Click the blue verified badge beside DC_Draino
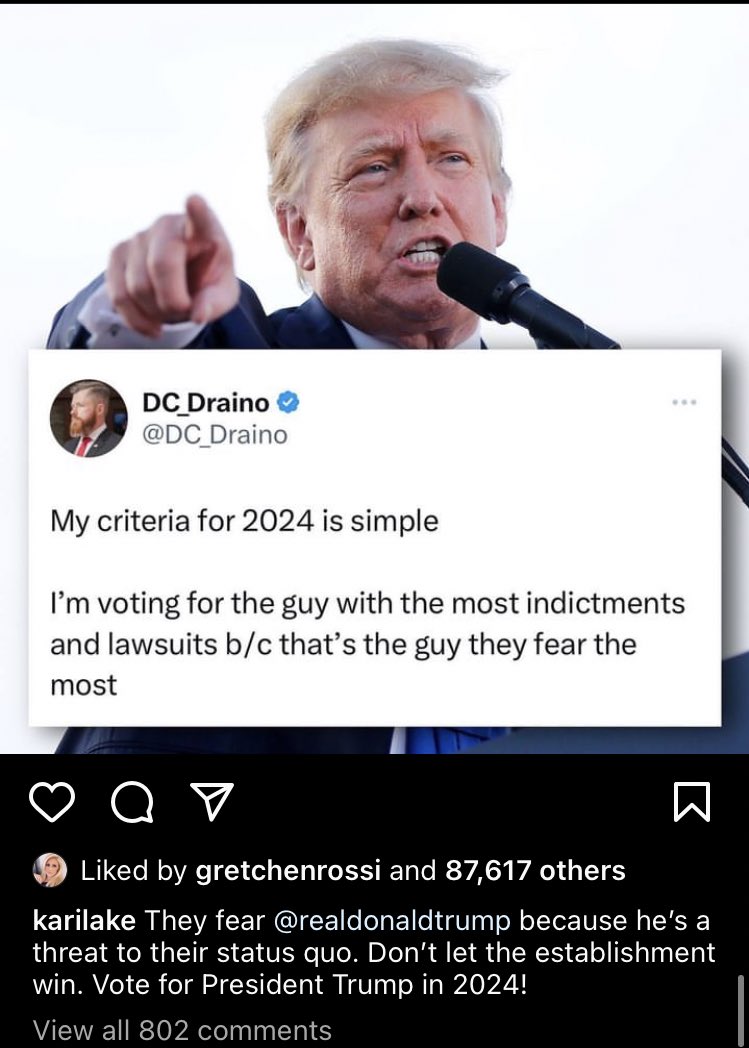 [288, 402]
